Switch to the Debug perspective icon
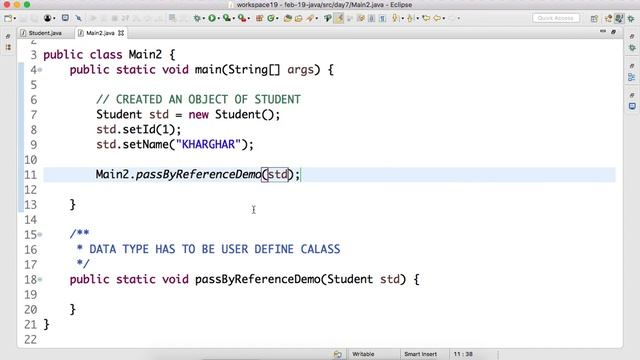 [x=631, y=19]
